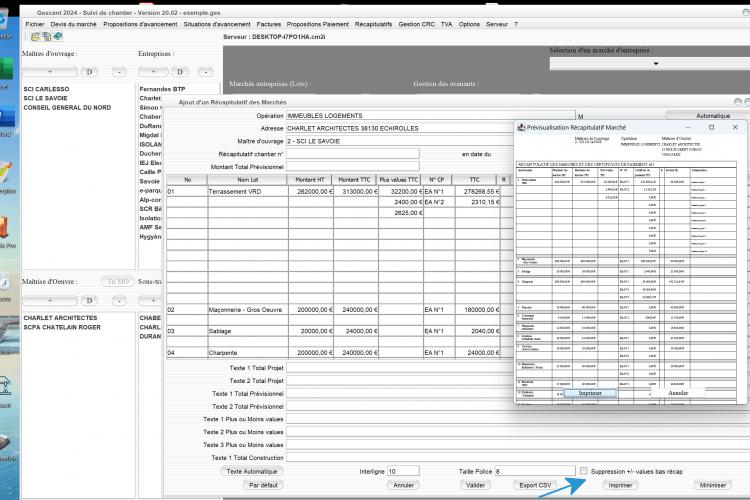Select SCI CARLESSO in Maîtres d'ouvrage list
Screen dimensions: 750x500
[x=46, y=89]
